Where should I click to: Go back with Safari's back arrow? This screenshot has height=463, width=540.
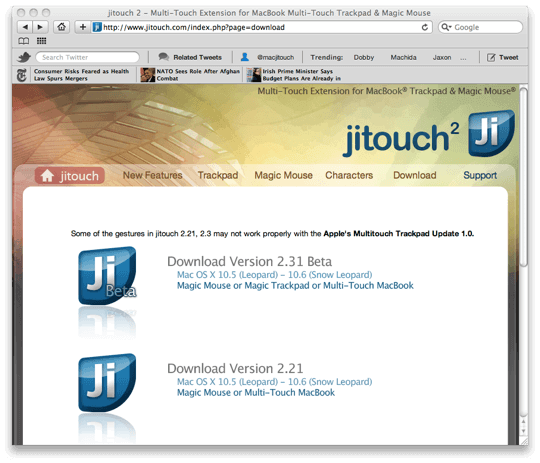(x=24, y=27)
